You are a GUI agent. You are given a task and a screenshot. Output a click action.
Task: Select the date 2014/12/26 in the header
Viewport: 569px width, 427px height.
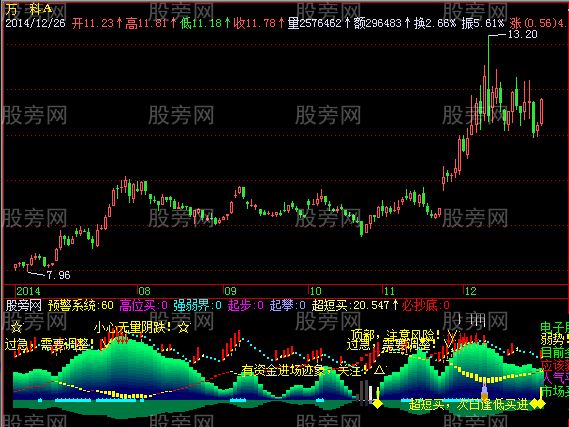pos(35,24)
